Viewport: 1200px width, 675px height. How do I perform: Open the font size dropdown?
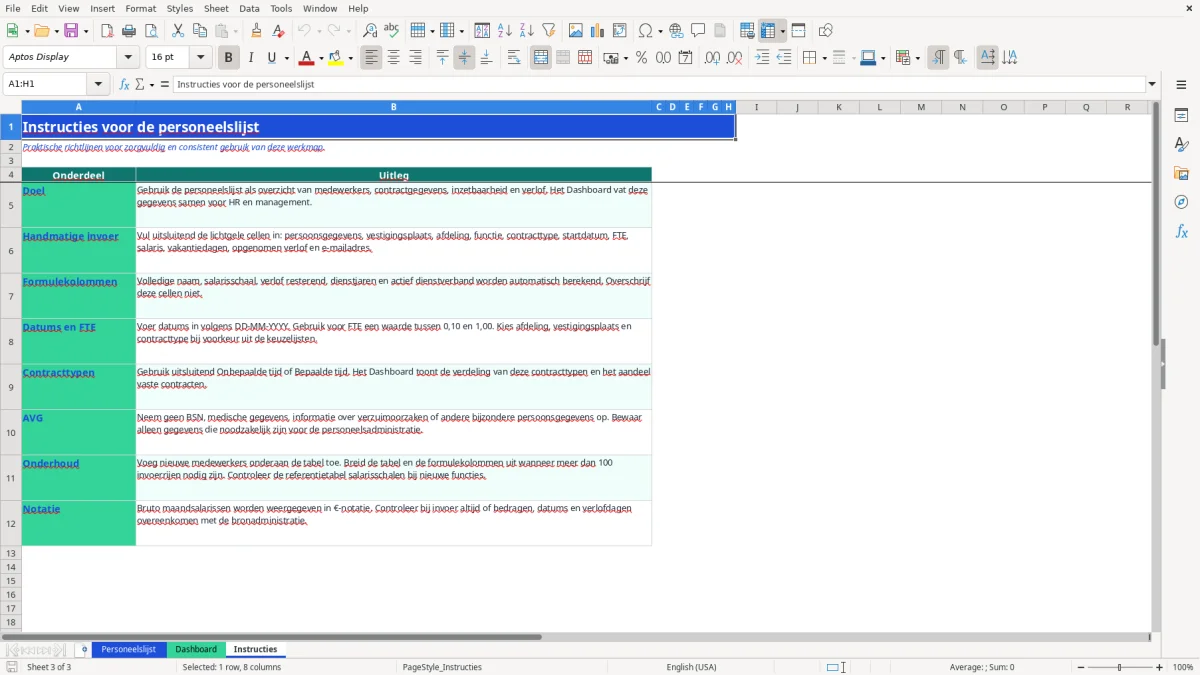pos(201,58)
